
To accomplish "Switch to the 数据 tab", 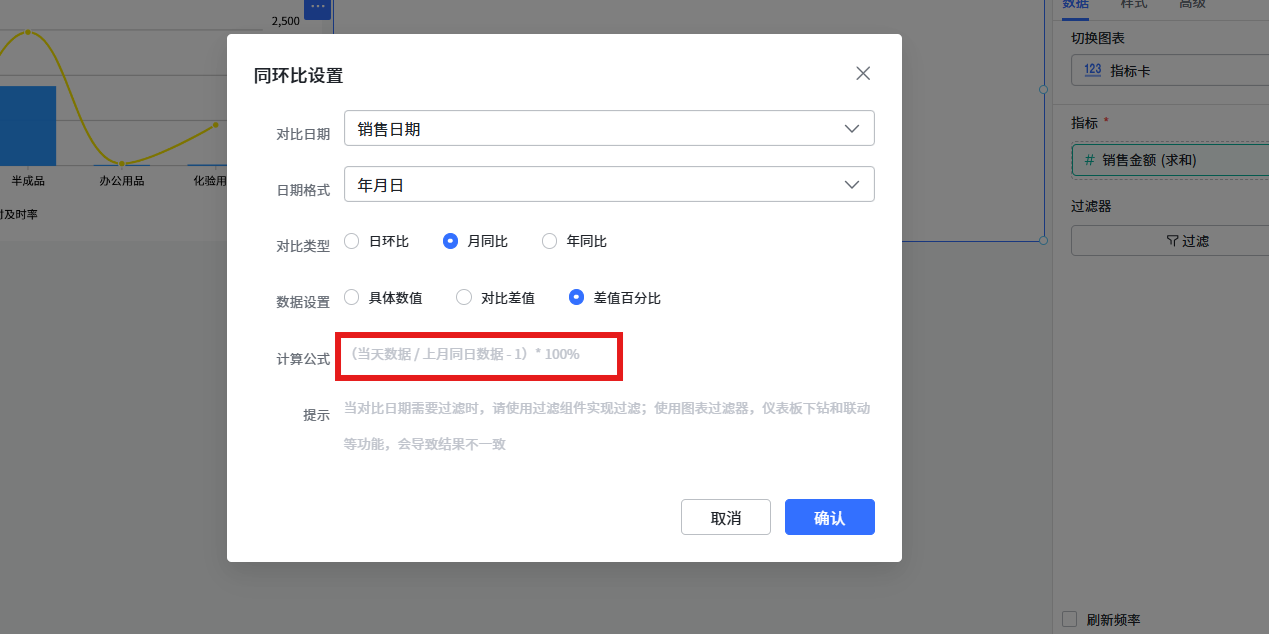I will coord(1075,4).
